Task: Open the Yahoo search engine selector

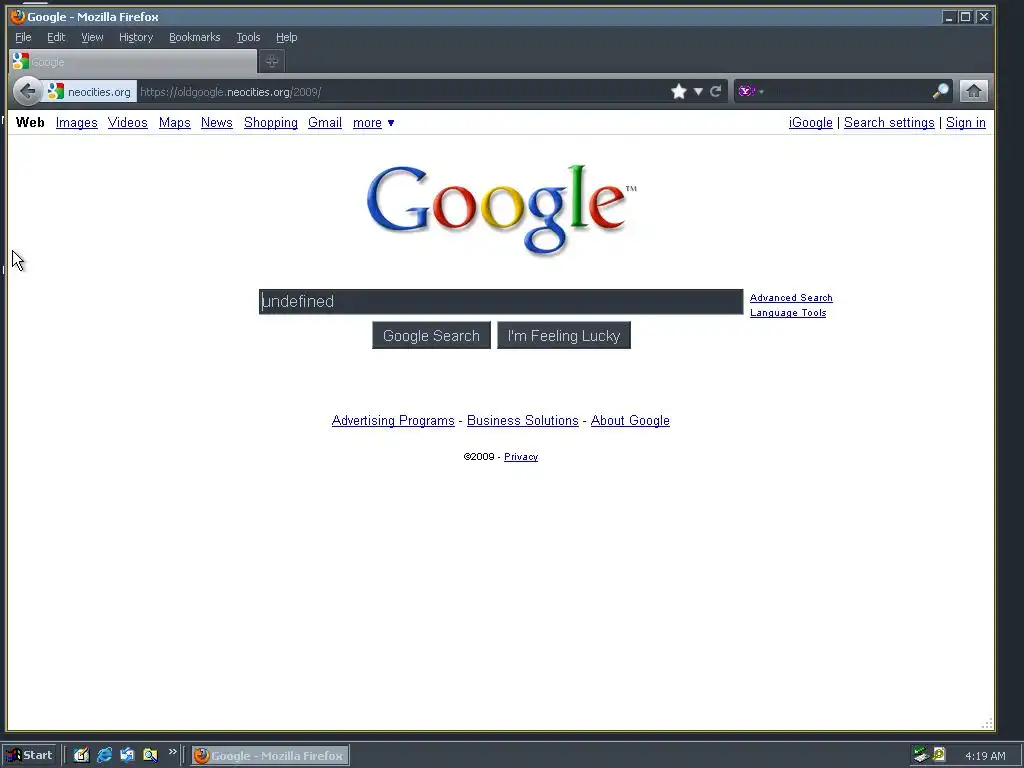Action: [x=750, y=91]
